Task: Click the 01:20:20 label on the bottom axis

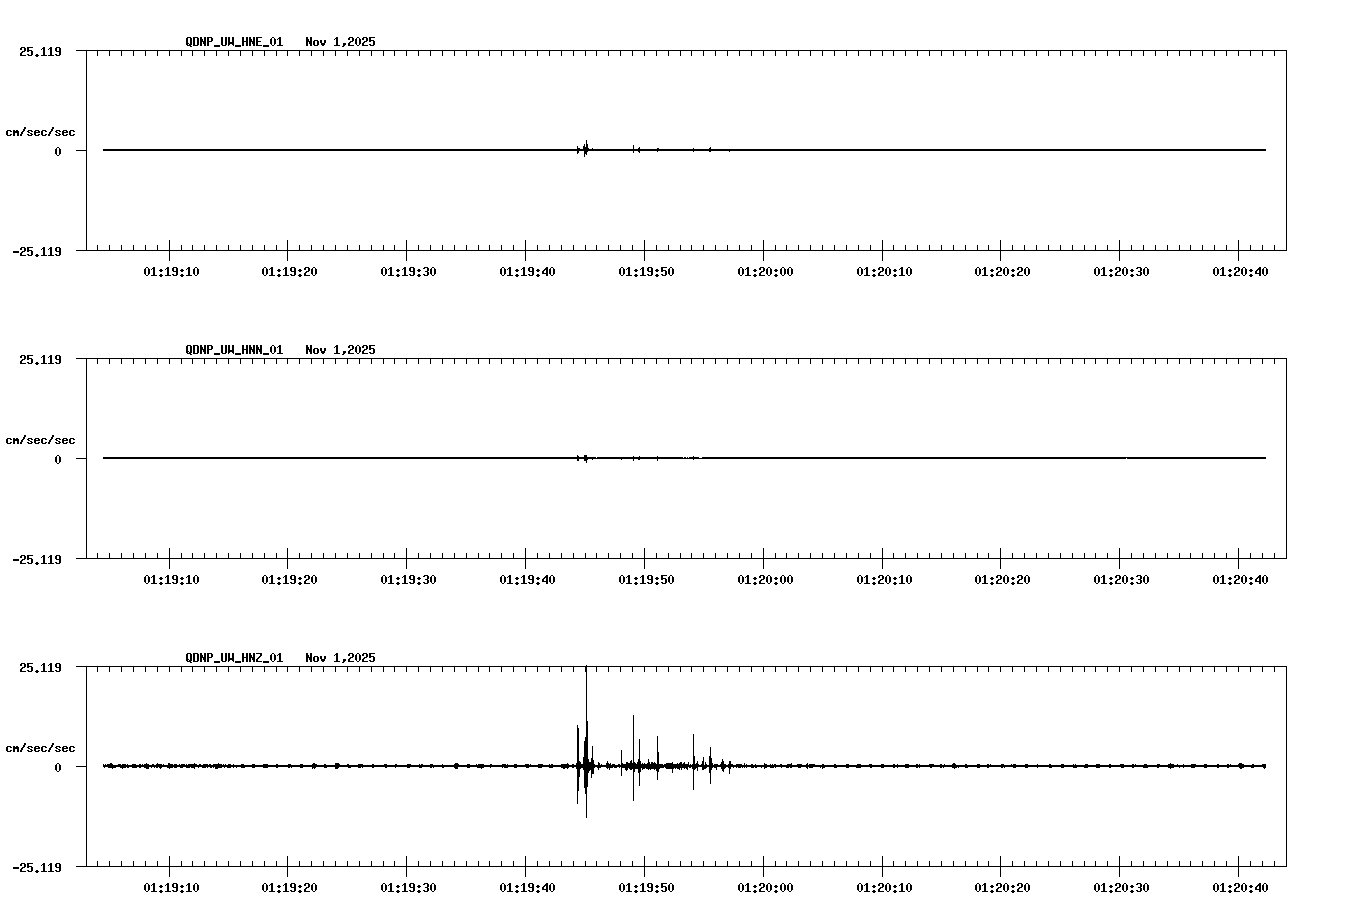Action: click(x=1004, y=885)
